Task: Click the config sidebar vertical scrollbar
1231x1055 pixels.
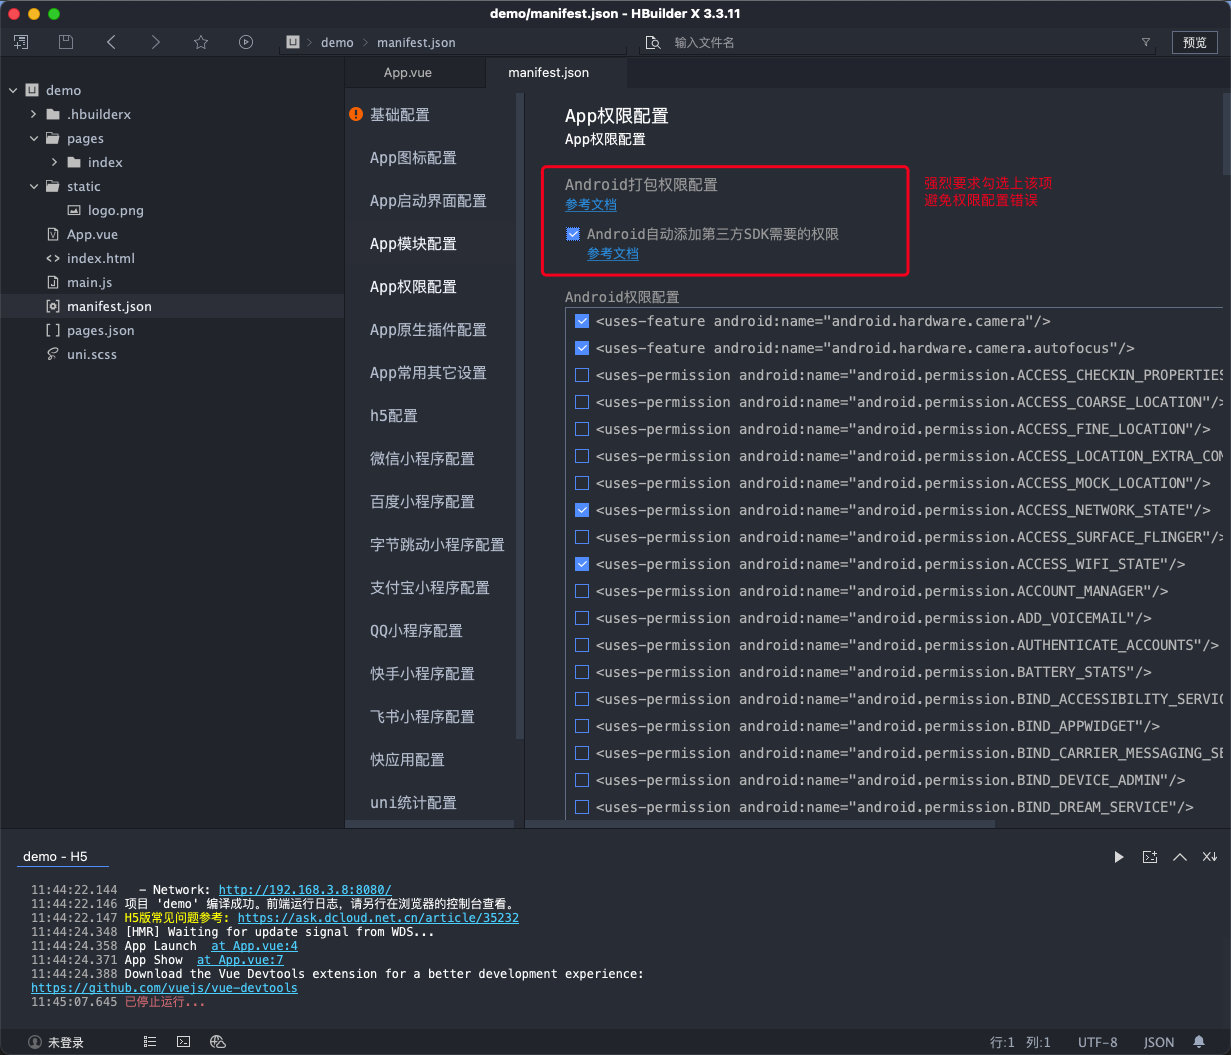Action: point(519,415)
